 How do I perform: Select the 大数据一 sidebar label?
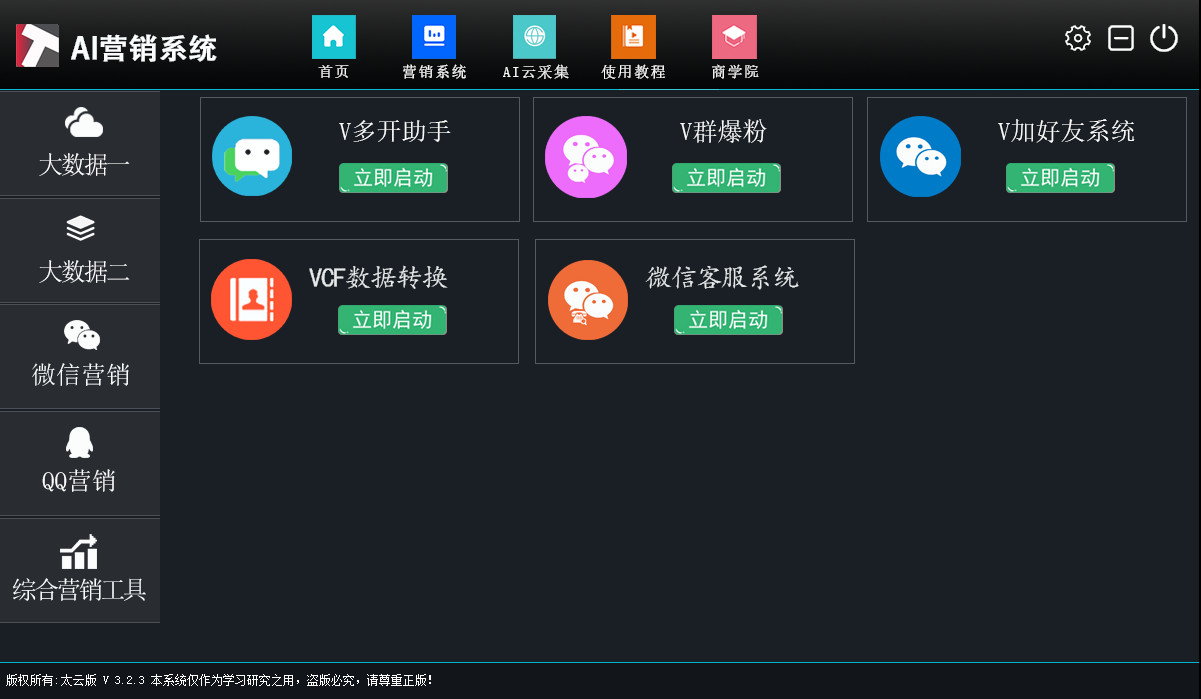84,165
